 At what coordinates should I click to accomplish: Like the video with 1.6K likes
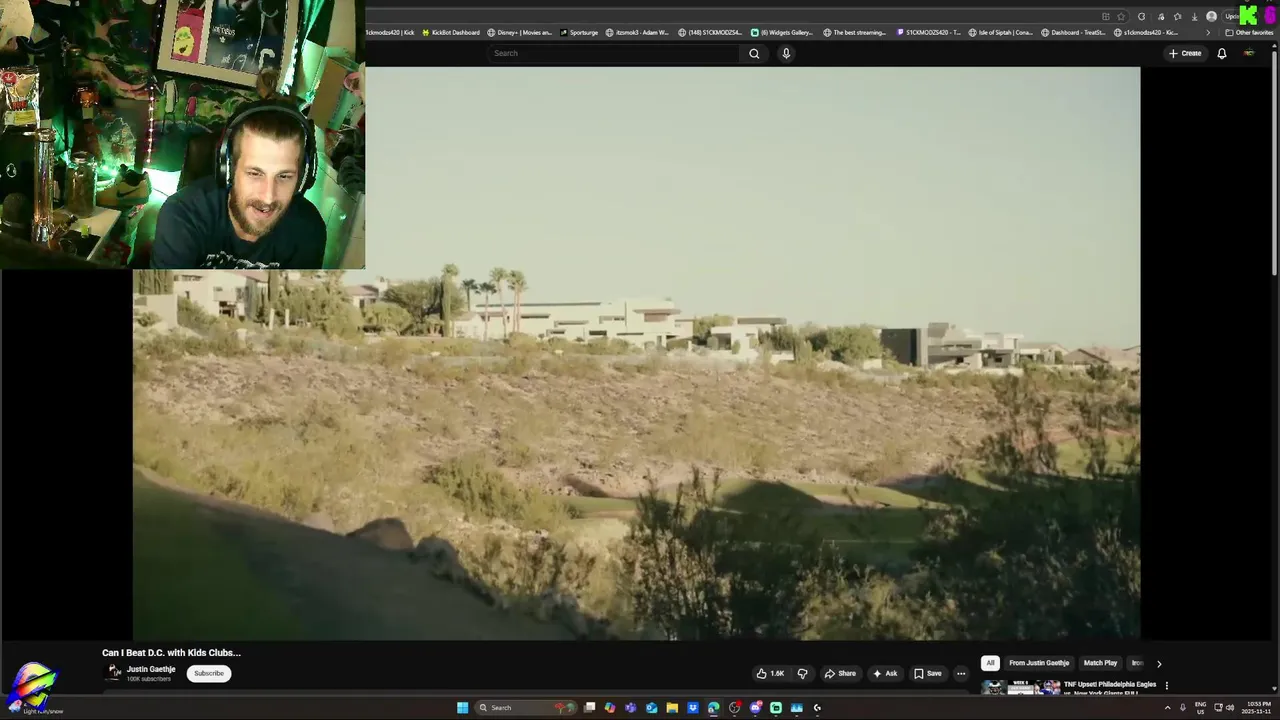point(770,673)
